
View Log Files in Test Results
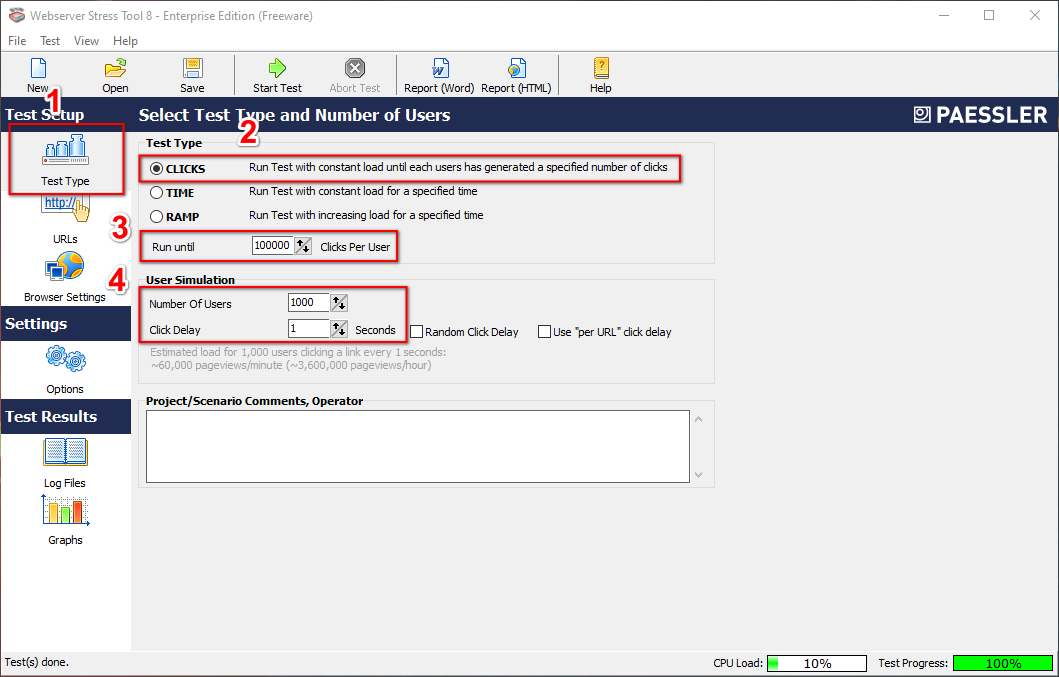pyautogui.click(x=65, y=457)
